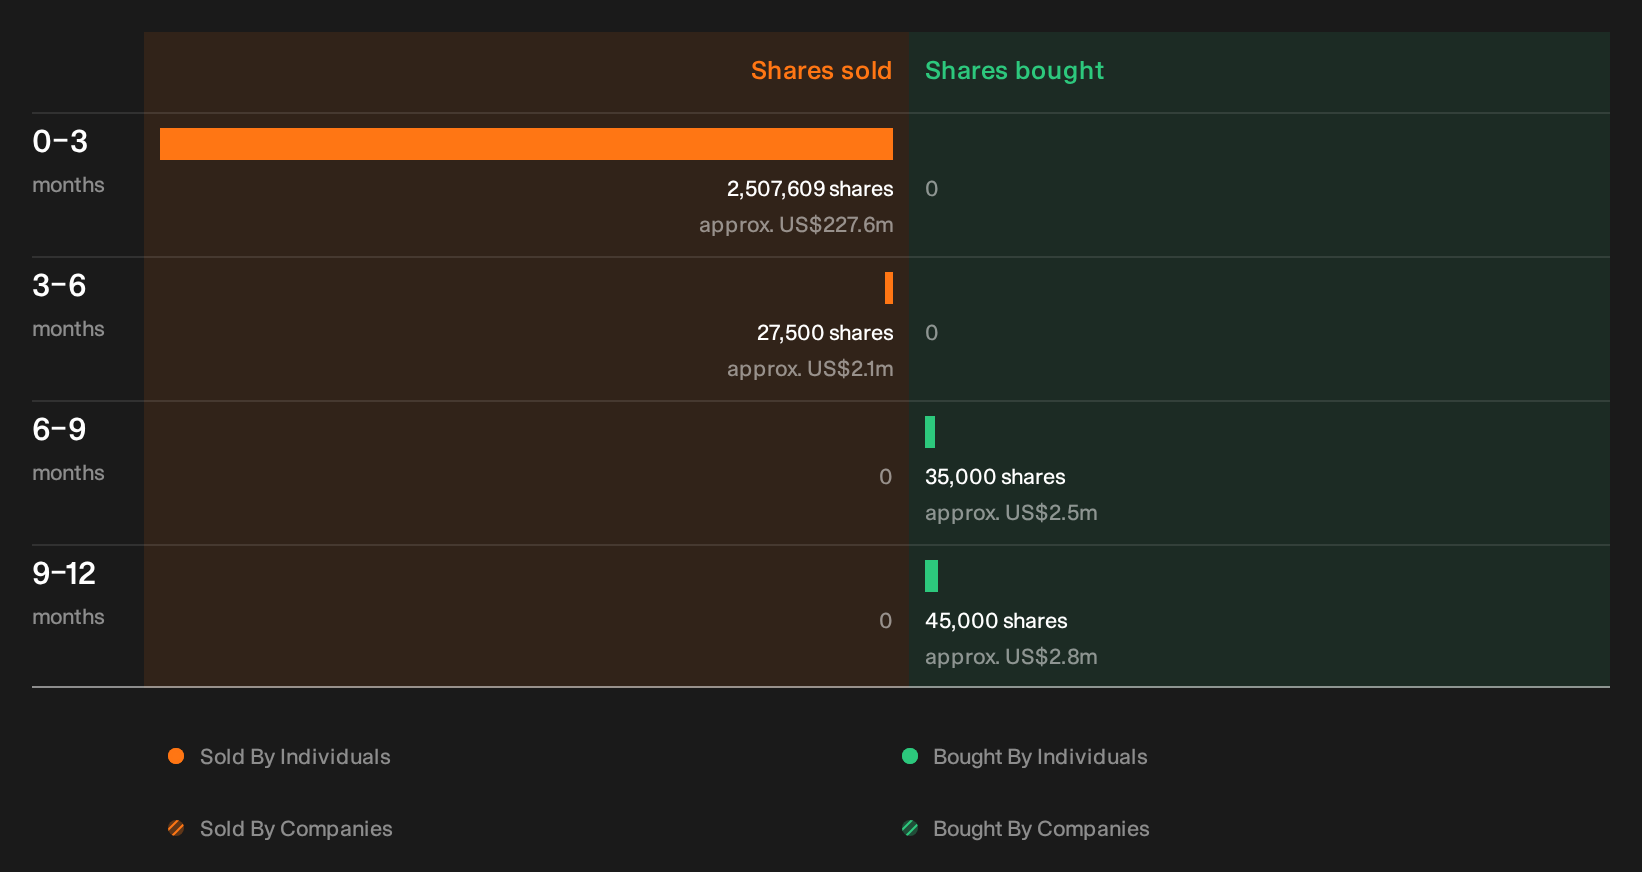Click the approx. US$2.5m value

(1011, 513)
